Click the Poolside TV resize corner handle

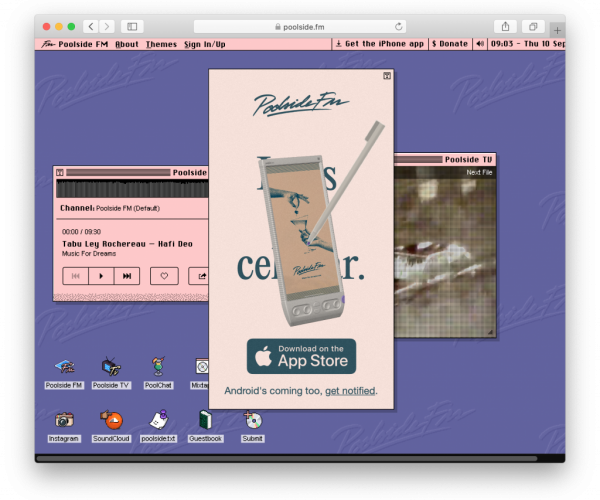click(491, 332)
